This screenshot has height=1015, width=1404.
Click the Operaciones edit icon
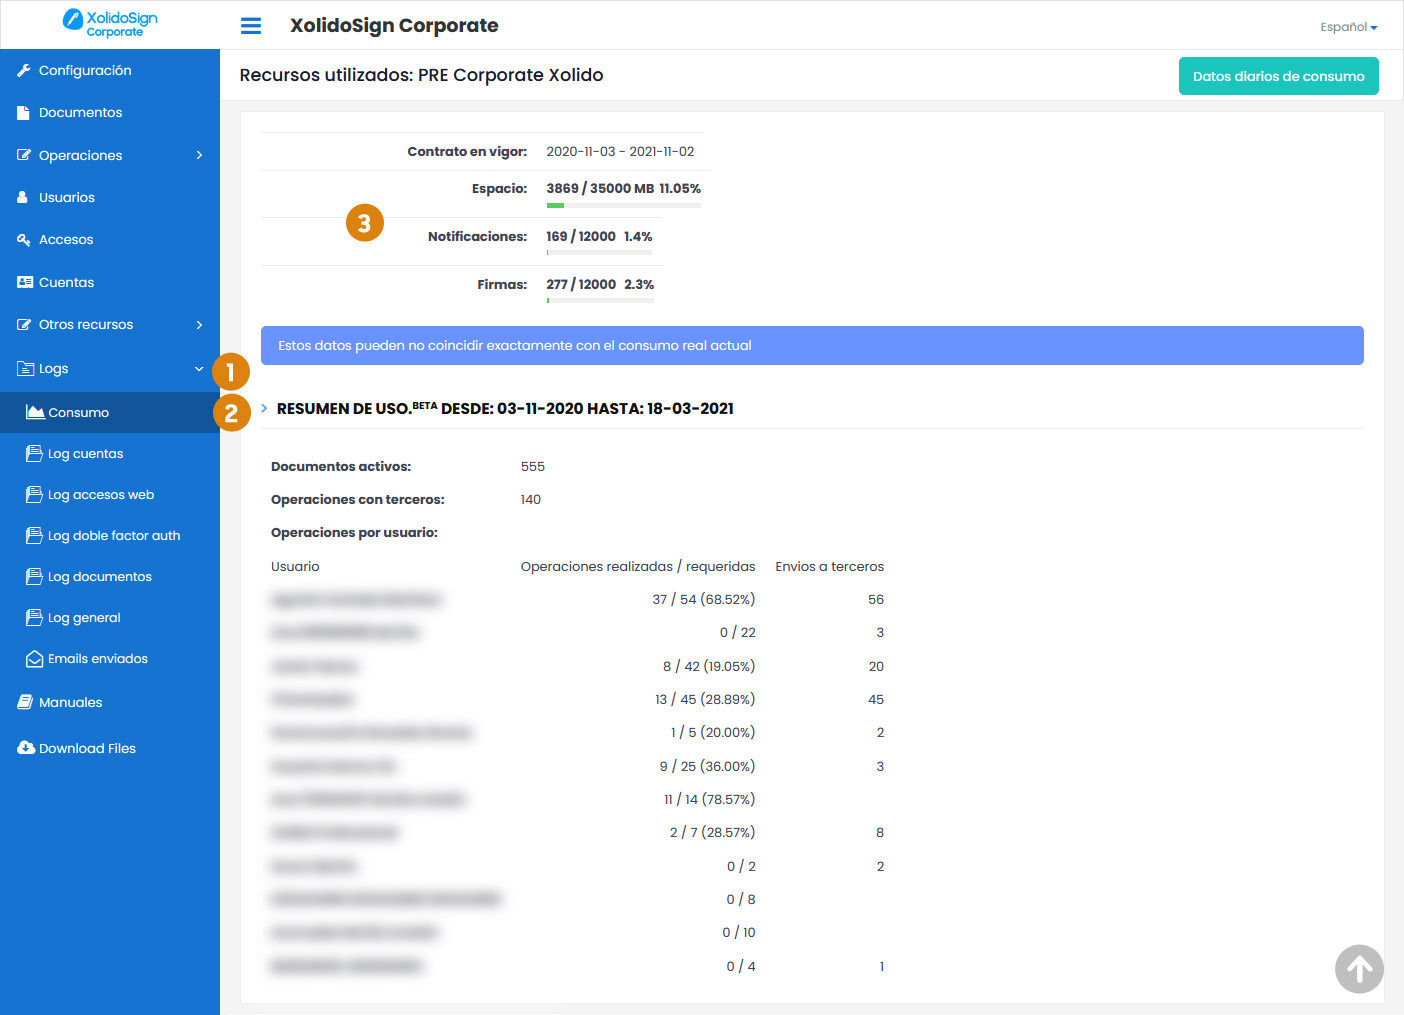pyautogui.click(x=24, y=155)
